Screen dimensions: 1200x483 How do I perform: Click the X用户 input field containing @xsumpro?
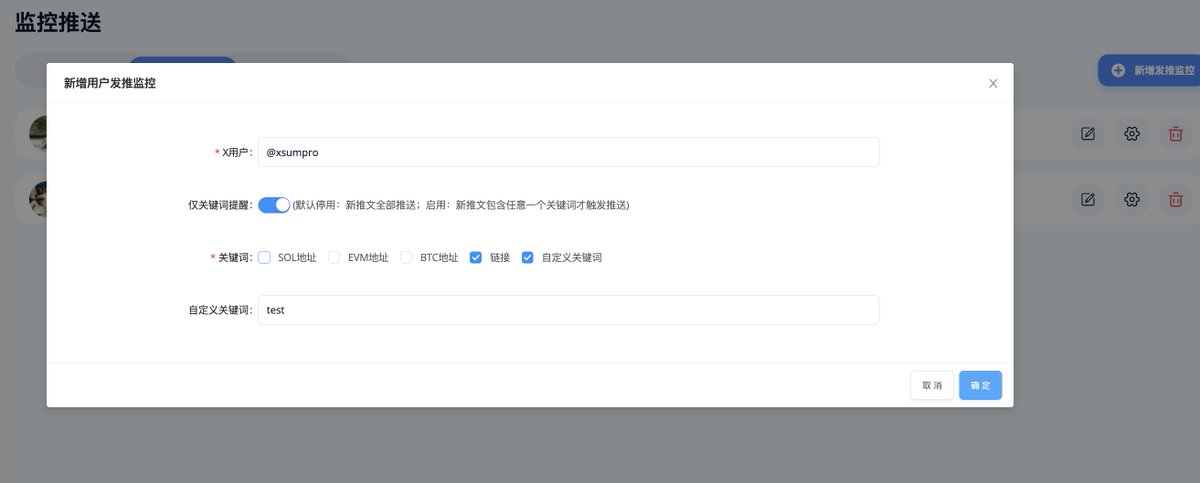(568, 152)
